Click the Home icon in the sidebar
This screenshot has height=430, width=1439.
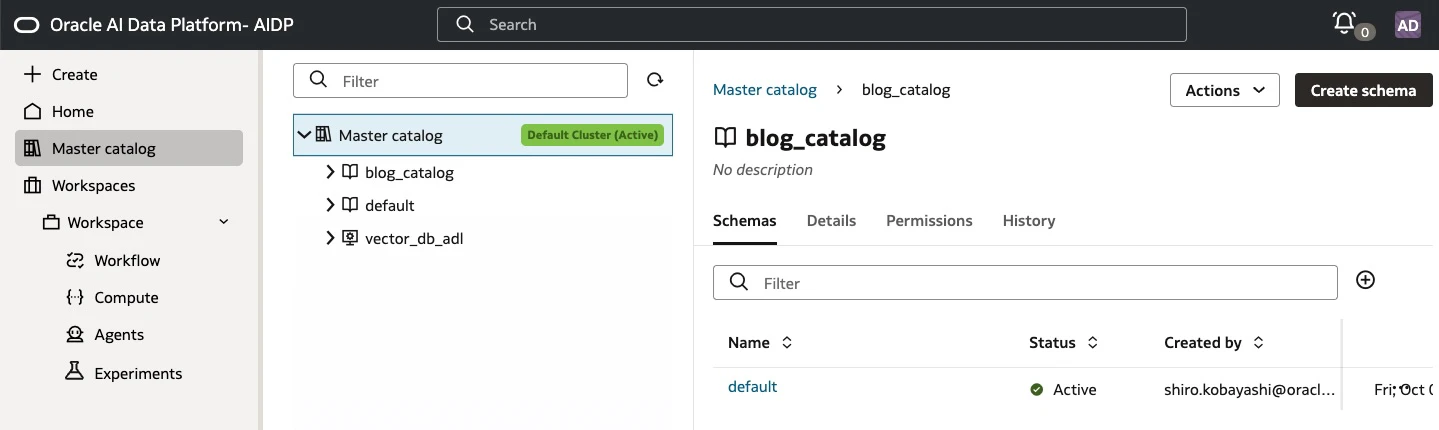click(x=33, y=111)
